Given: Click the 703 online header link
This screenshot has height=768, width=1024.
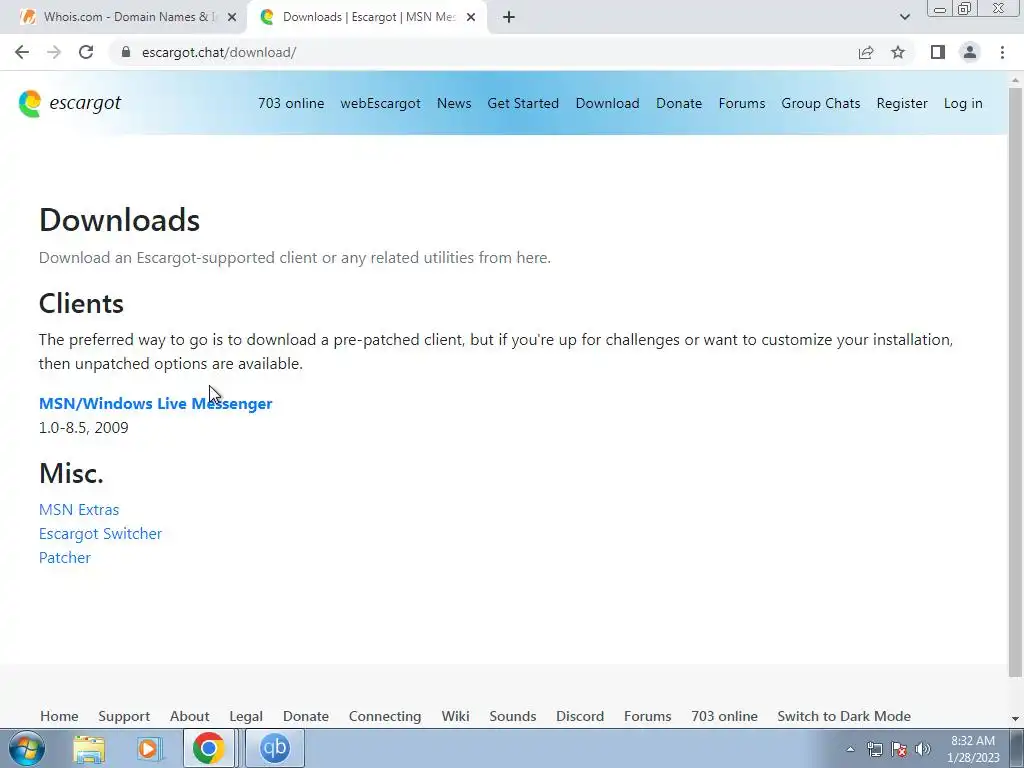Looking at the screenshot, I should (x=291, y=103).
